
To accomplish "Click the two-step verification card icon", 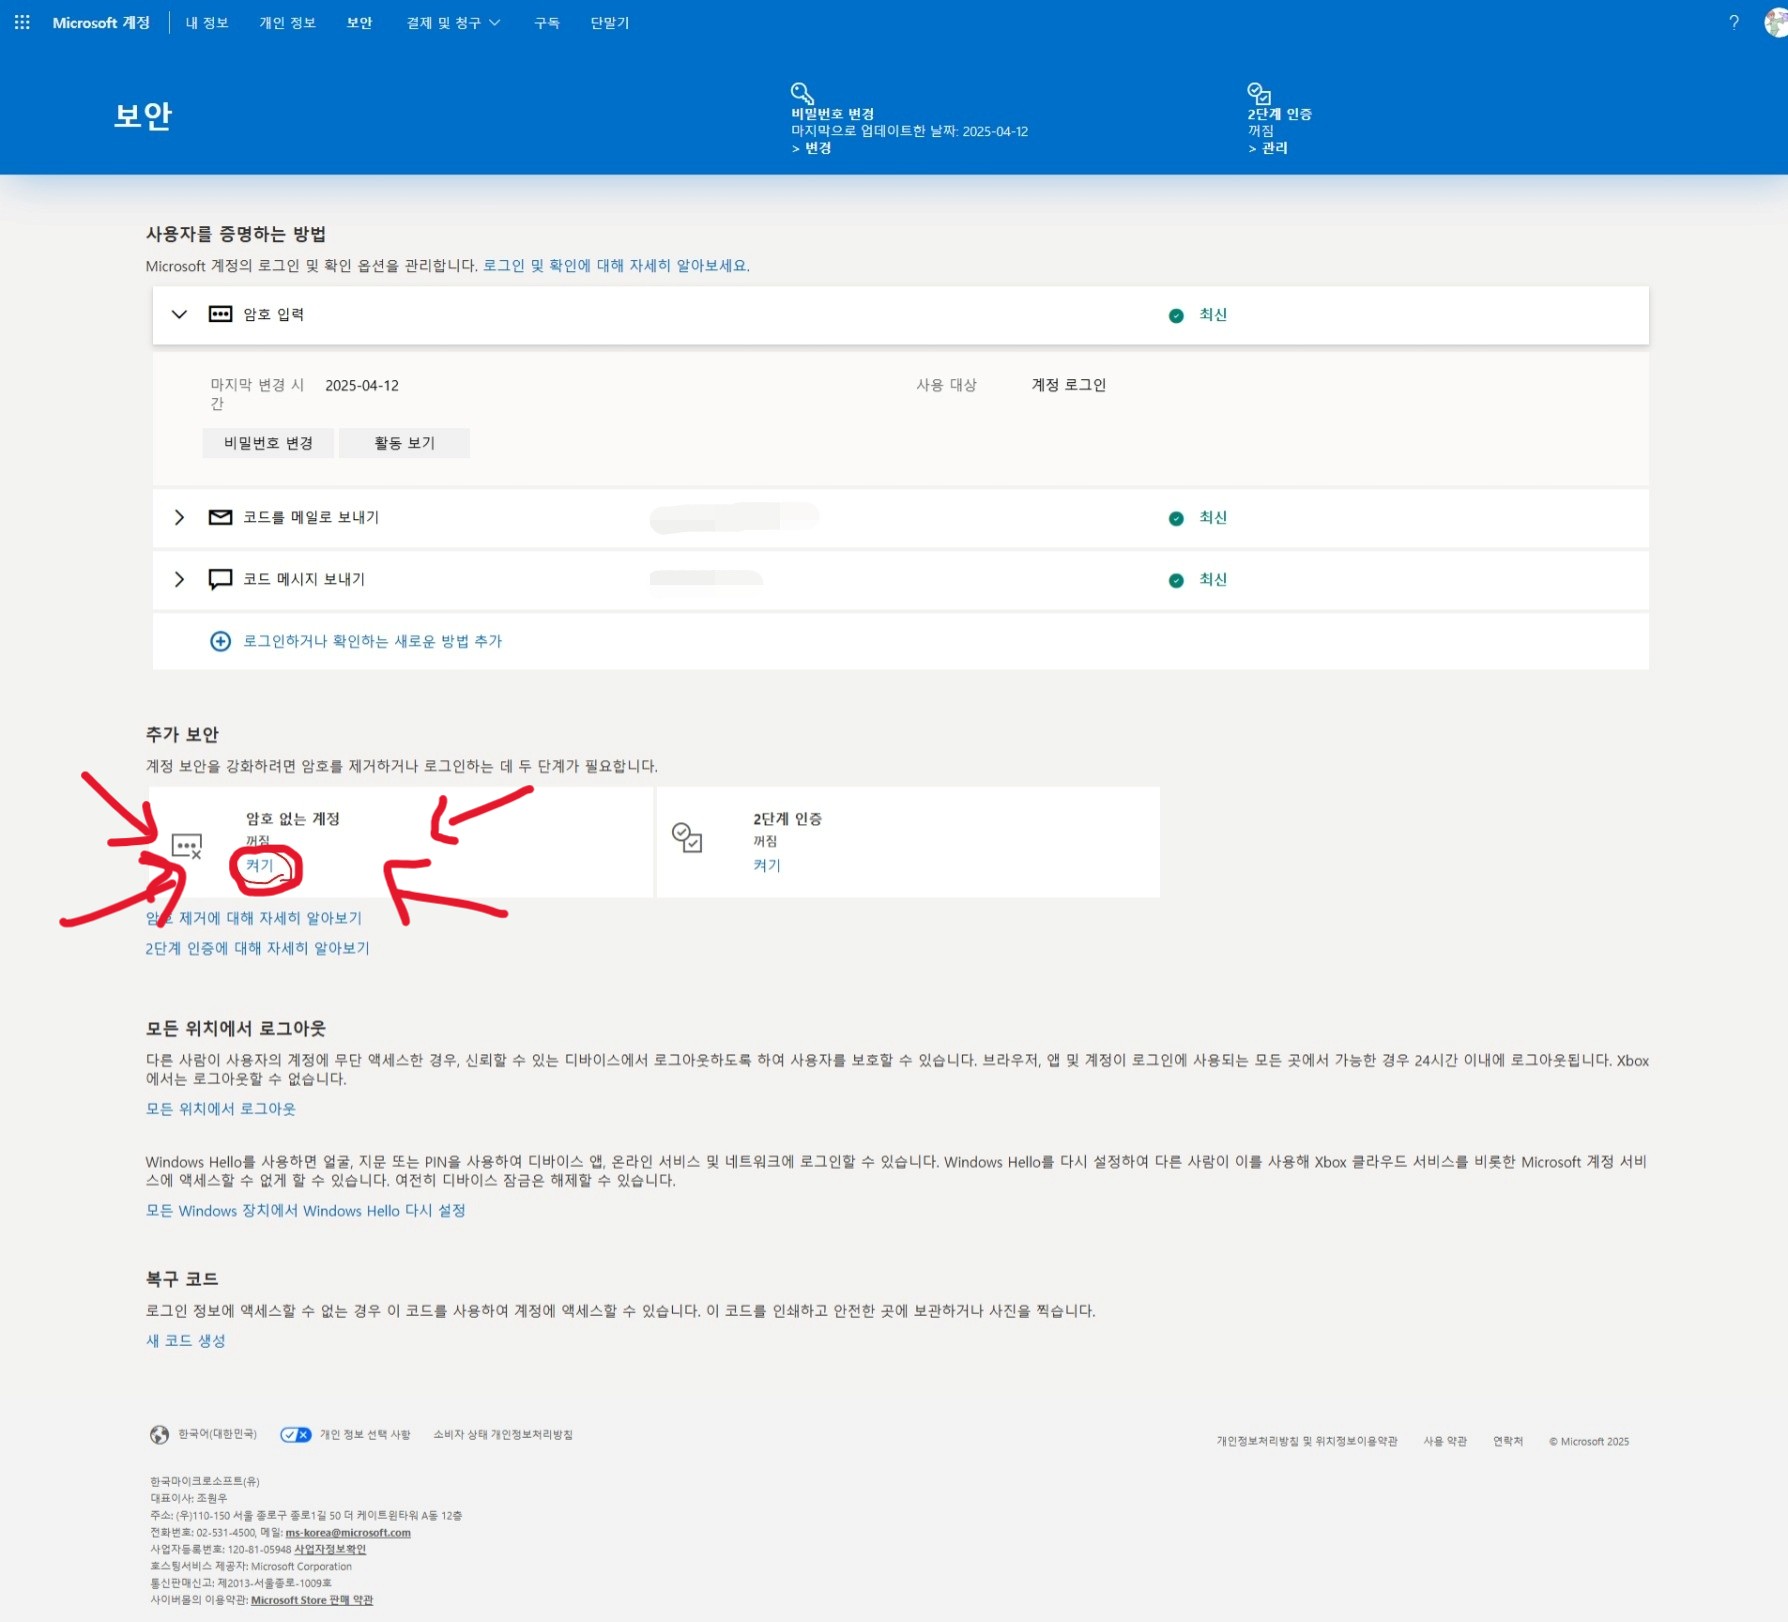I will pyautogui.click(x=687, y=838).
